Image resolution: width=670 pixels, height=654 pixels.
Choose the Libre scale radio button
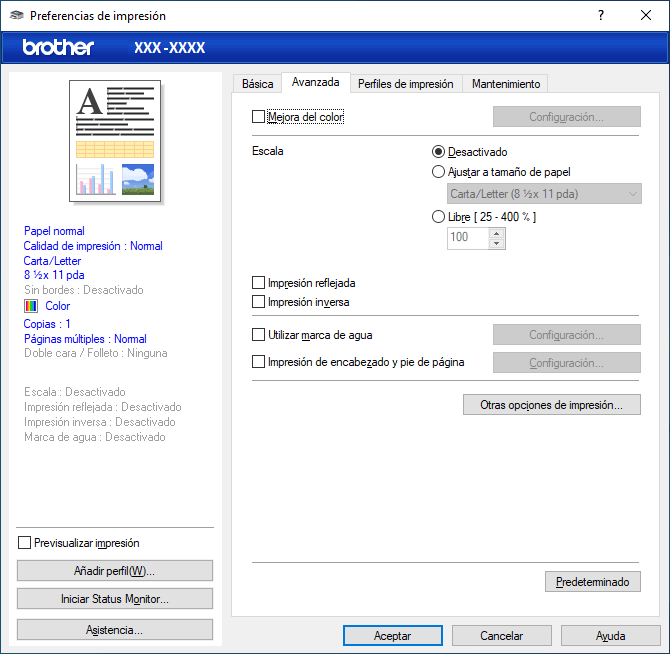[x=439, y=216]
